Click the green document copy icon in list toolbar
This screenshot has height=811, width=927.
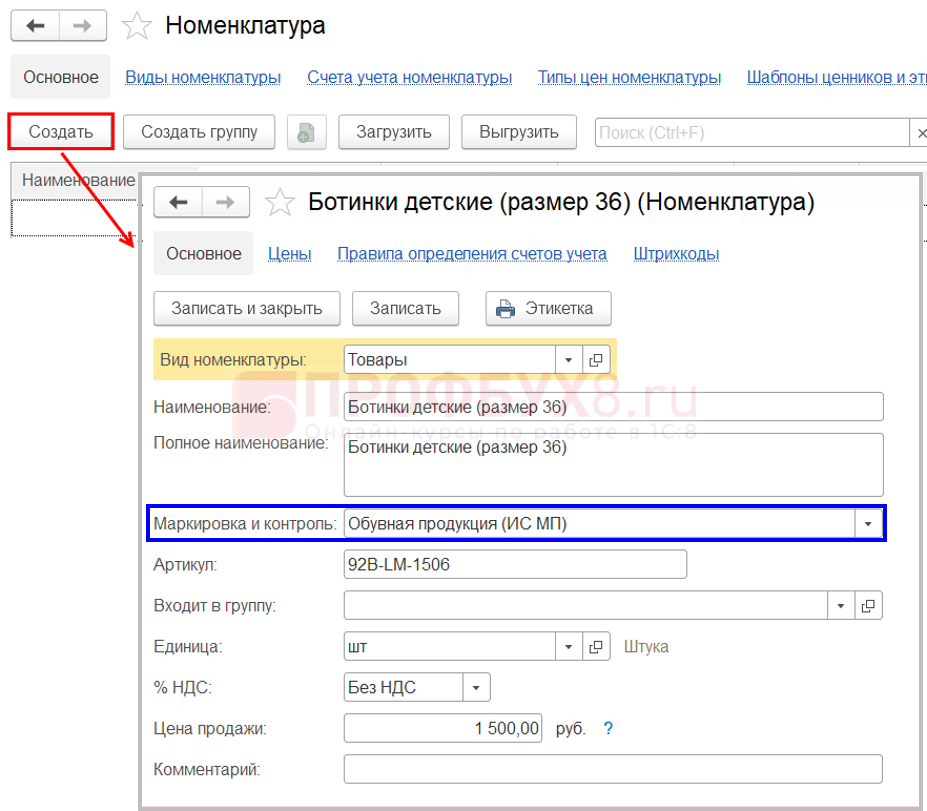point(307,132)
